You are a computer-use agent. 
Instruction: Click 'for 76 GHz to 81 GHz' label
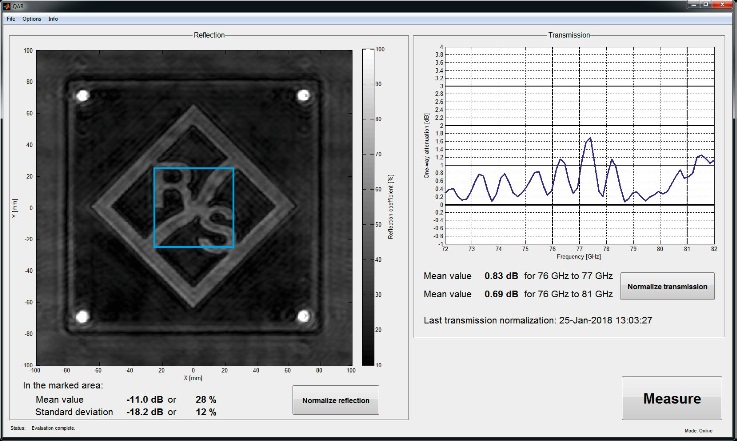(568, 294)
